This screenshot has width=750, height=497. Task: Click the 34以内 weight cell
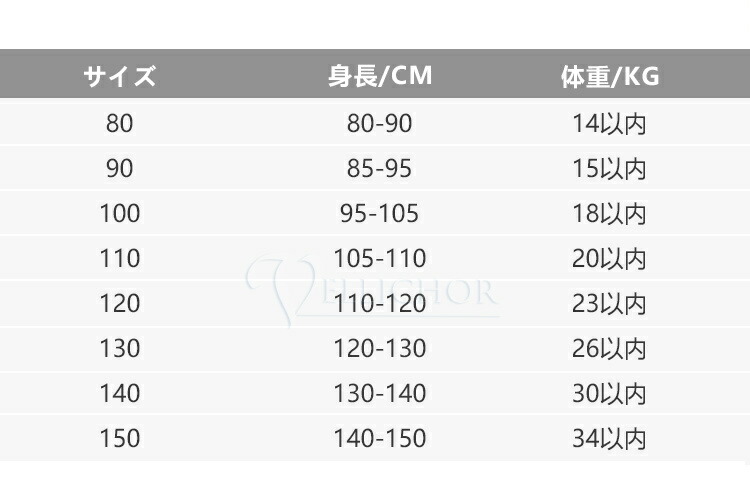(610, 439)
